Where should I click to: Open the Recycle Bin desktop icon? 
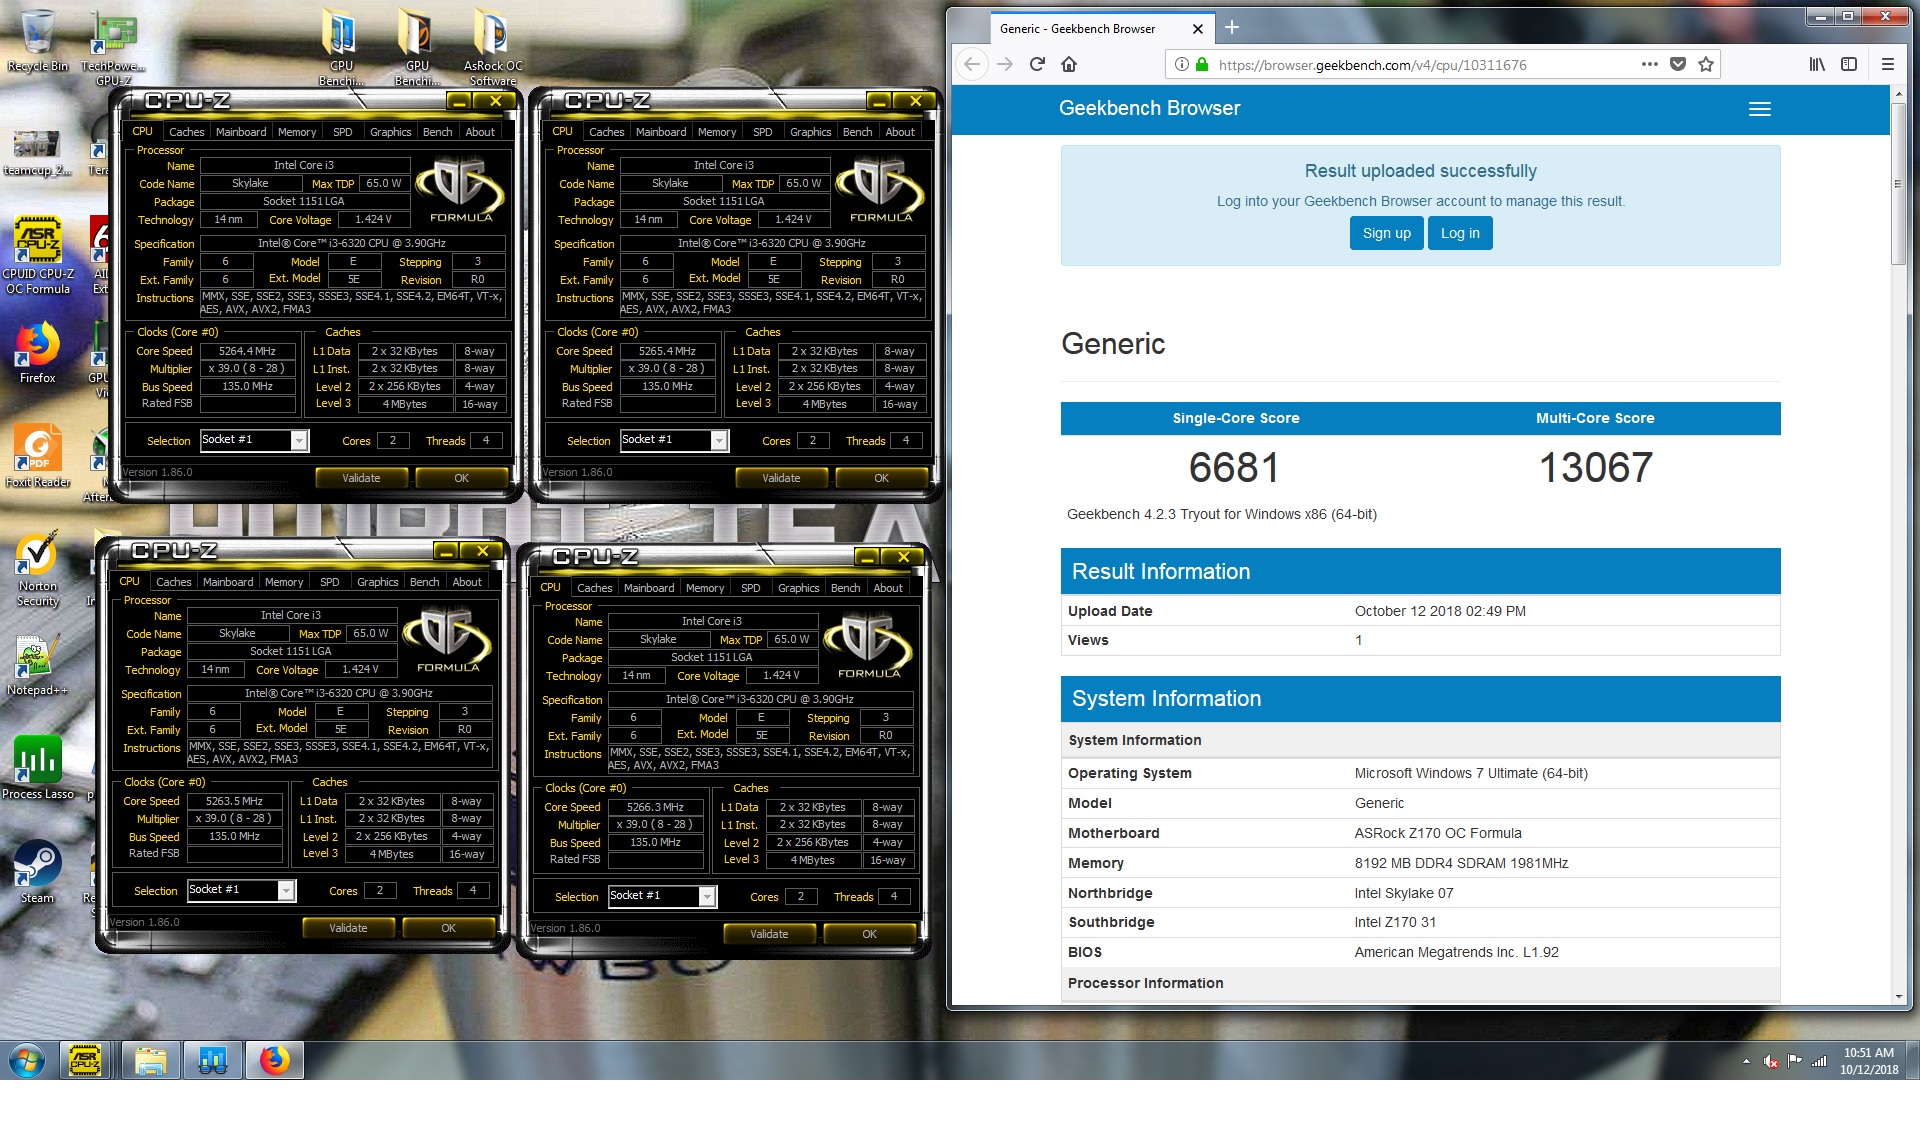37,40
